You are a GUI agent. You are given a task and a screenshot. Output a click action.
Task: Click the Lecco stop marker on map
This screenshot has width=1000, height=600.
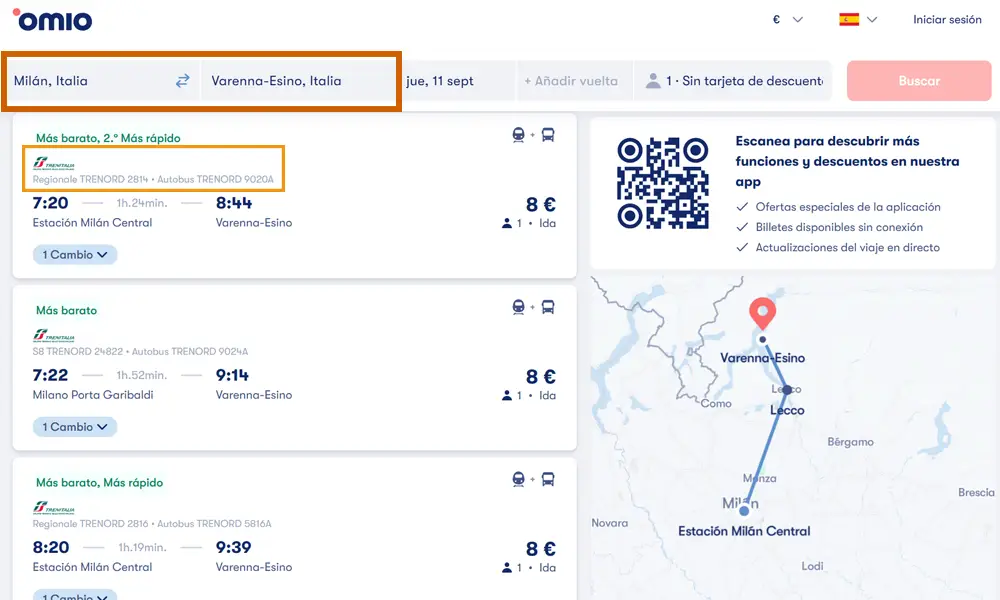[787, 389]
